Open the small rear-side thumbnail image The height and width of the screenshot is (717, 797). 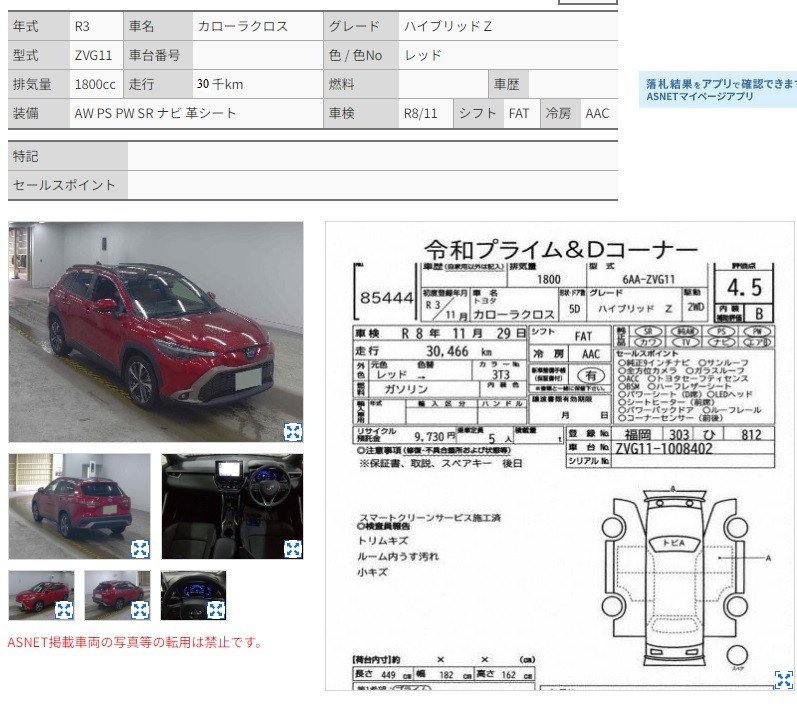pos(117,595)
